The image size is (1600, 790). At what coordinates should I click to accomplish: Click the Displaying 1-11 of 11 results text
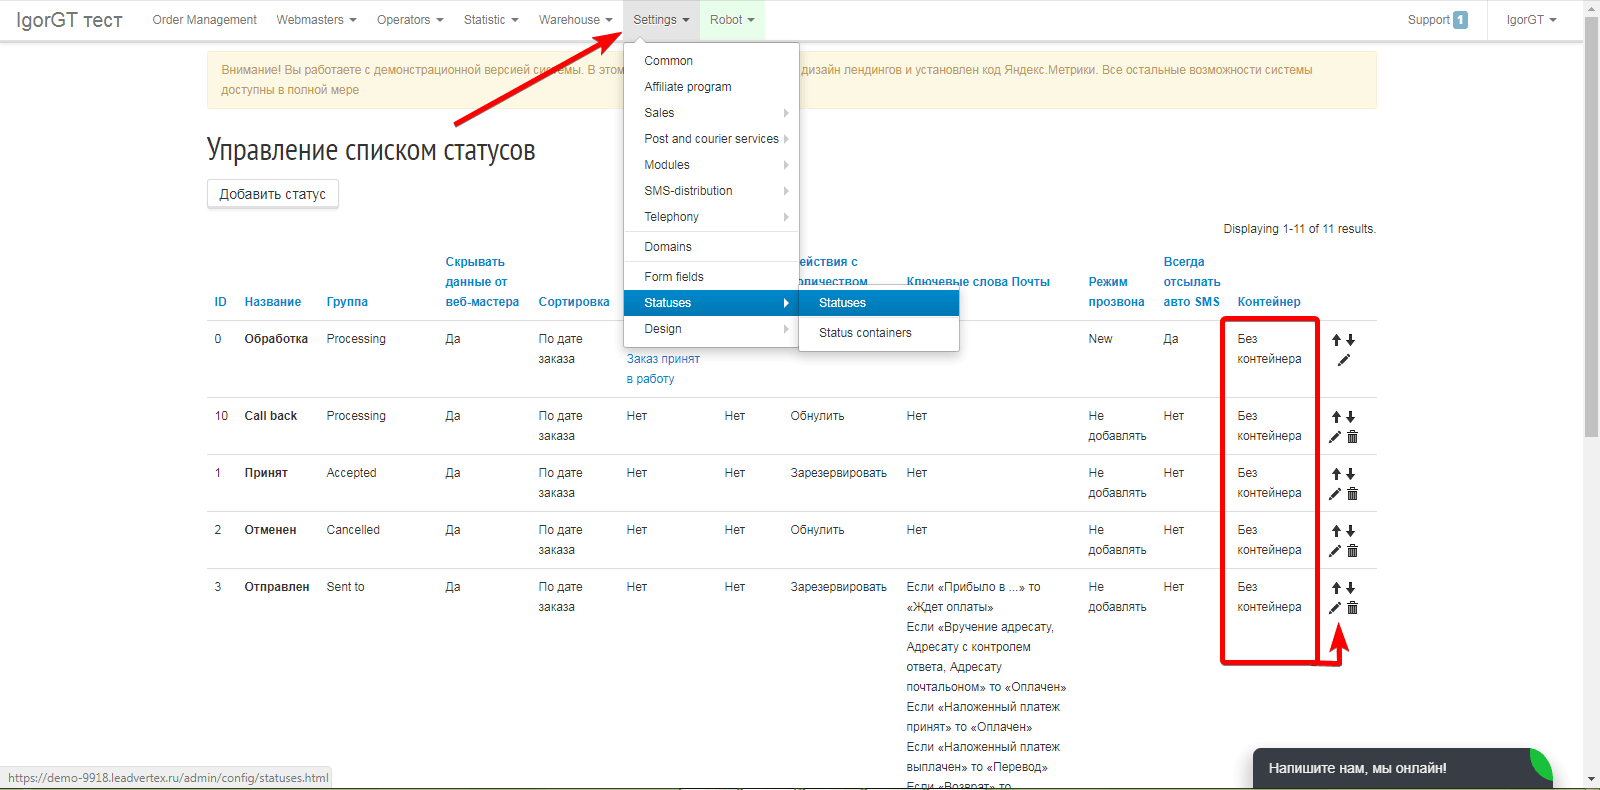click(1299, 229)
